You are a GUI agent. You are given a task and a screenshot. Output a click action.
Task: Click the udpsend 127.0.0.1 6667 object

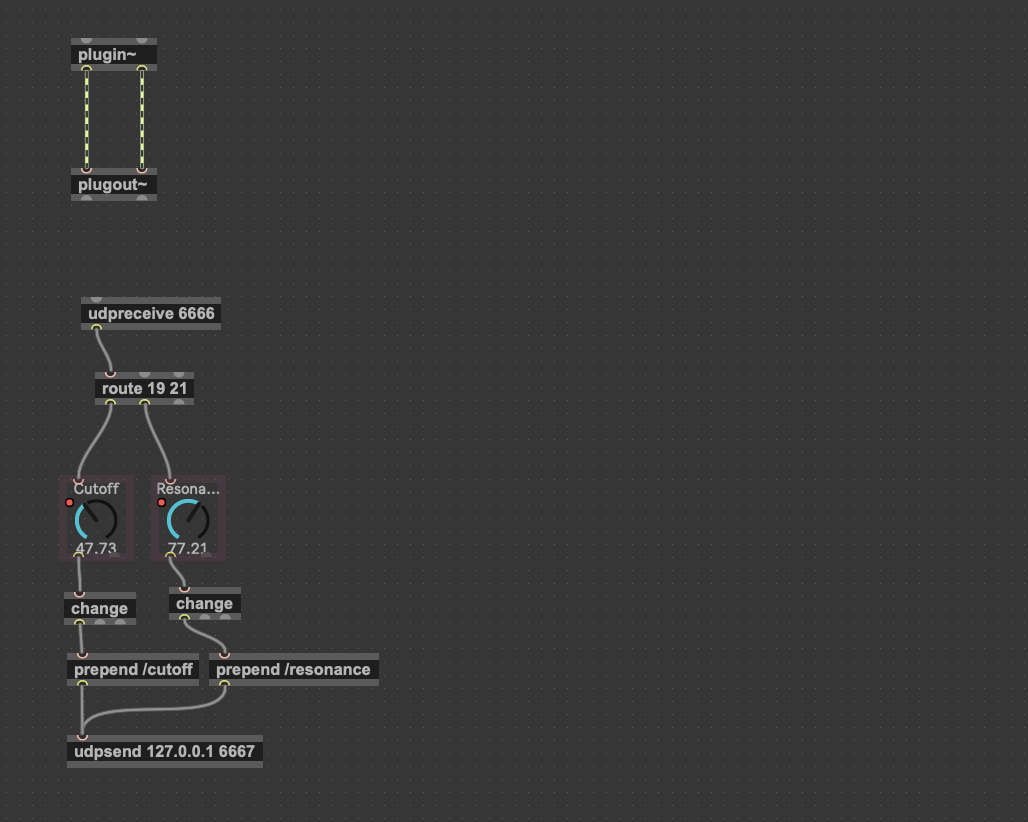[165, 751]
